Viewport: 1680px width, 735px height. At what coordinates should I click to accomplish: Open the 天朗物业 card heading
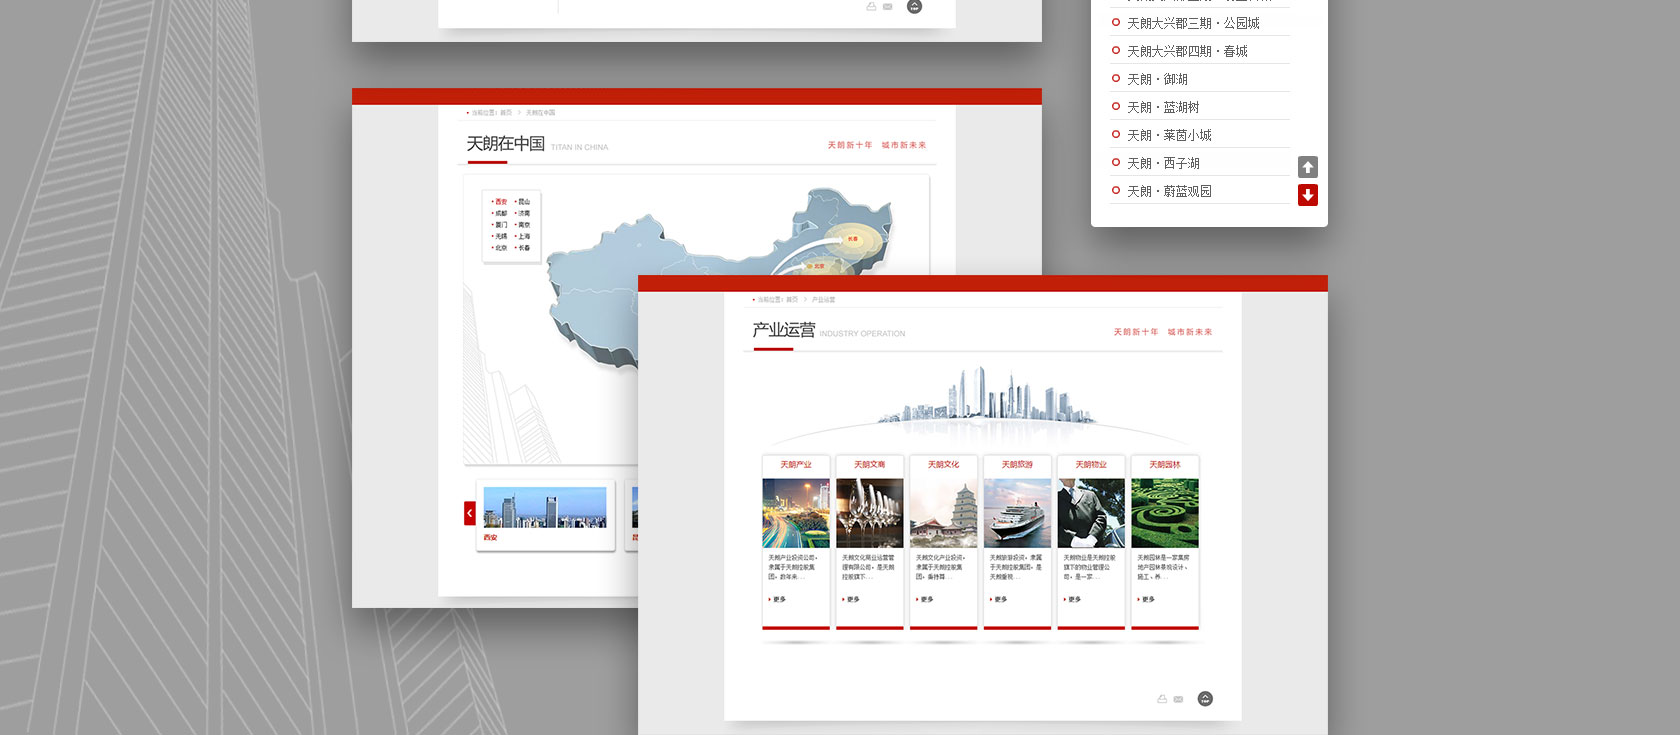coord(1091,465)
